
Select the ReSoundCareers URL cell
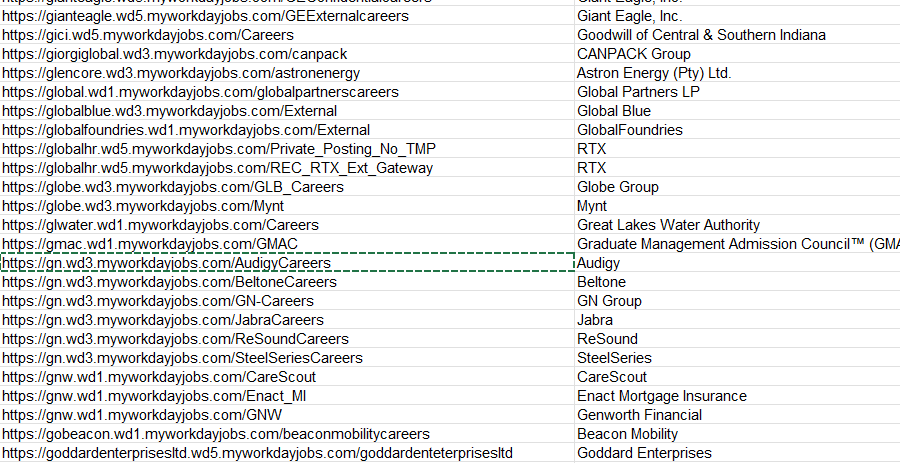pyautogui.click(x=287, y=339)
